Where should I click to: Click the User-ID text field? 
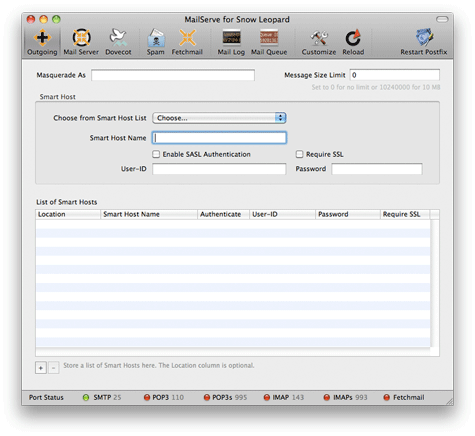coord(219,169)
